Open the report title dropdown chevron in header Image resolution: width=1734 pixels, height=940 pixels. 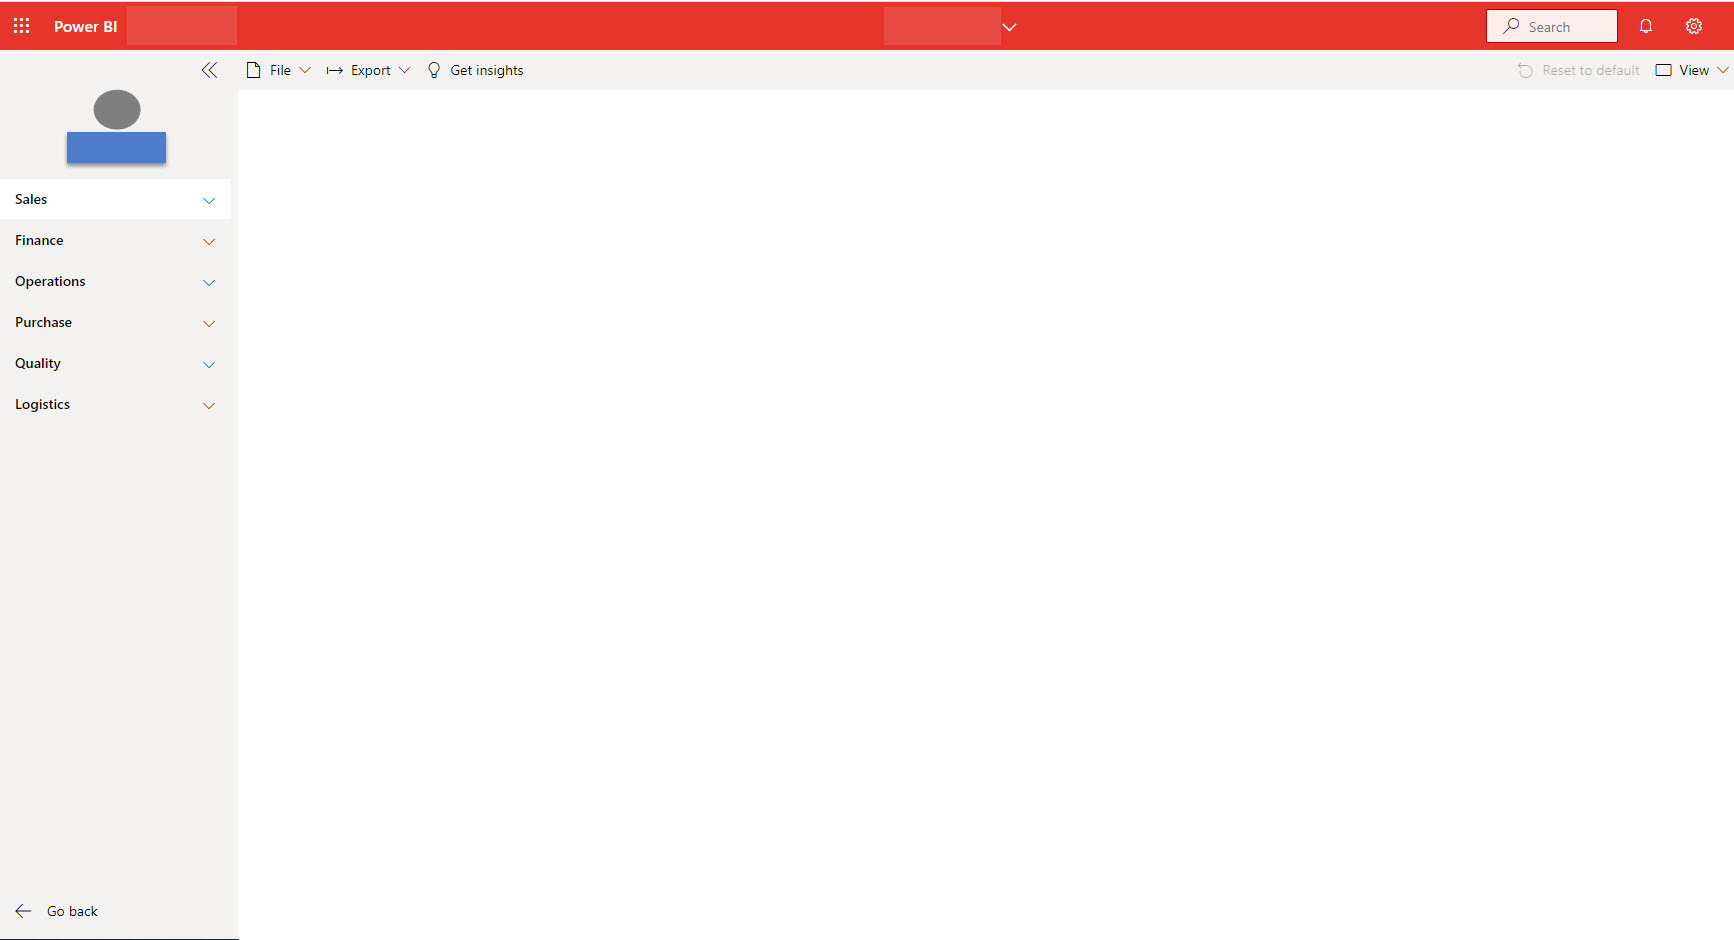pyautogui.click(x=1010, y=27)
